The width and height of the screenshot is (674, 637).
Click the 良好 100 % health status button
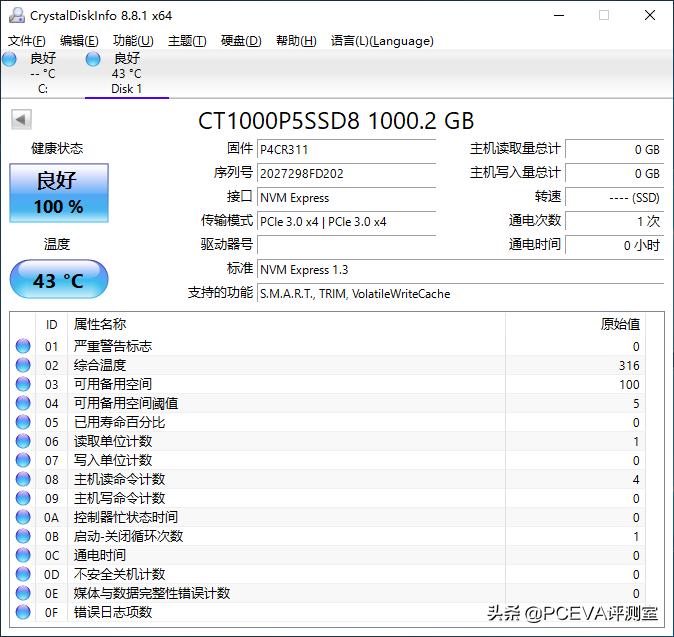tap(59, 193)
